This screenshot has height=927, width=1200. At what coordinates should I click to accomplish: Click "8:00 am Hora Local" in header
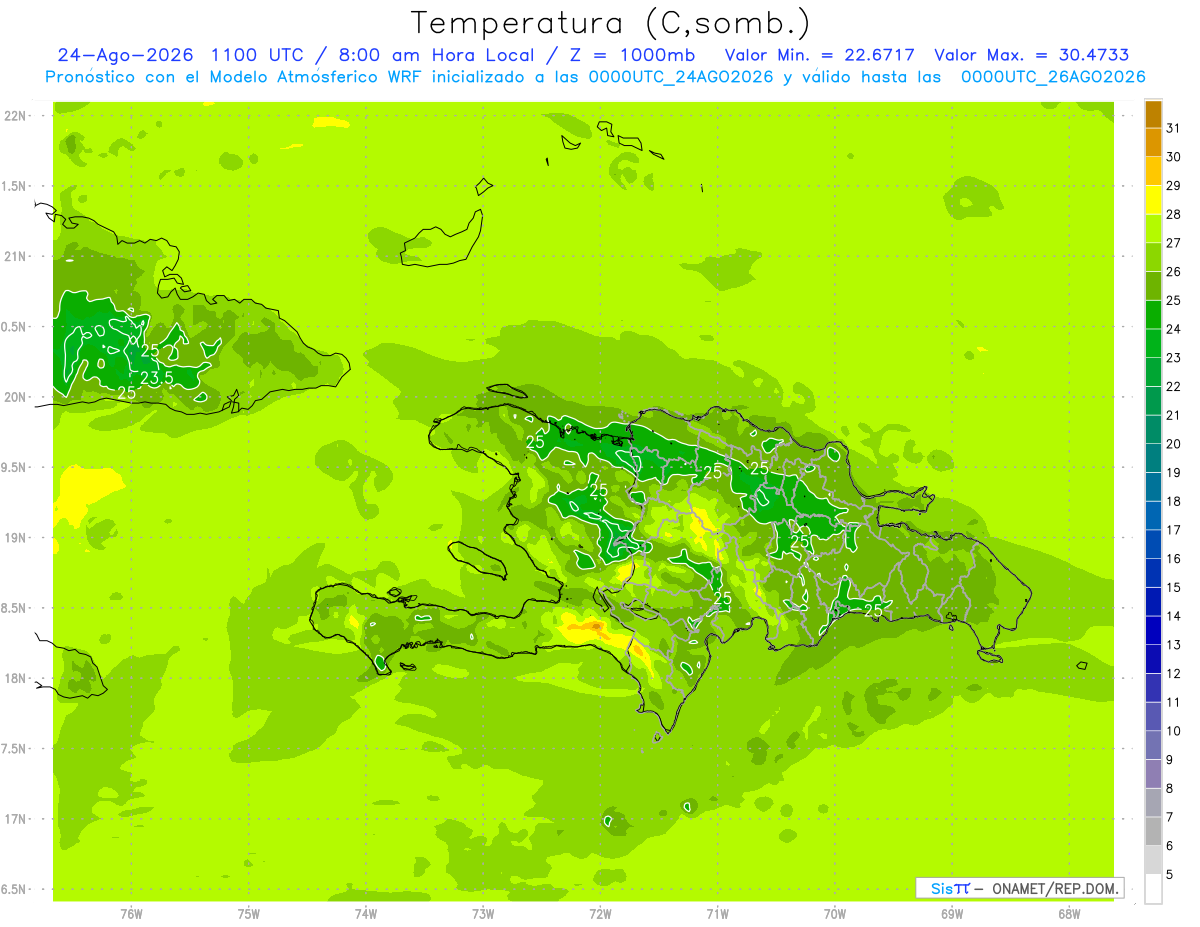point(434,55)
